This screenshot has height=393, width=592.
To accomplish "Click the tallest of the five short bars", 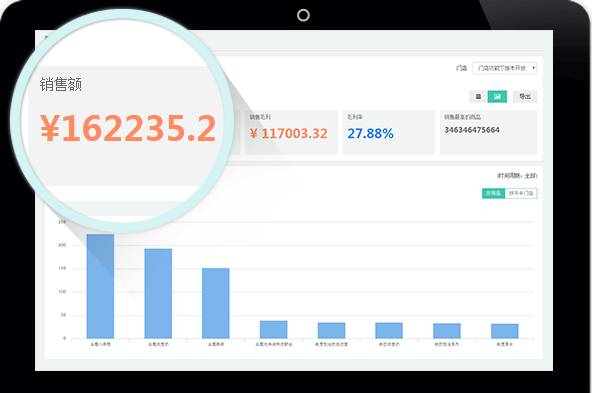I will coord(273,330).
